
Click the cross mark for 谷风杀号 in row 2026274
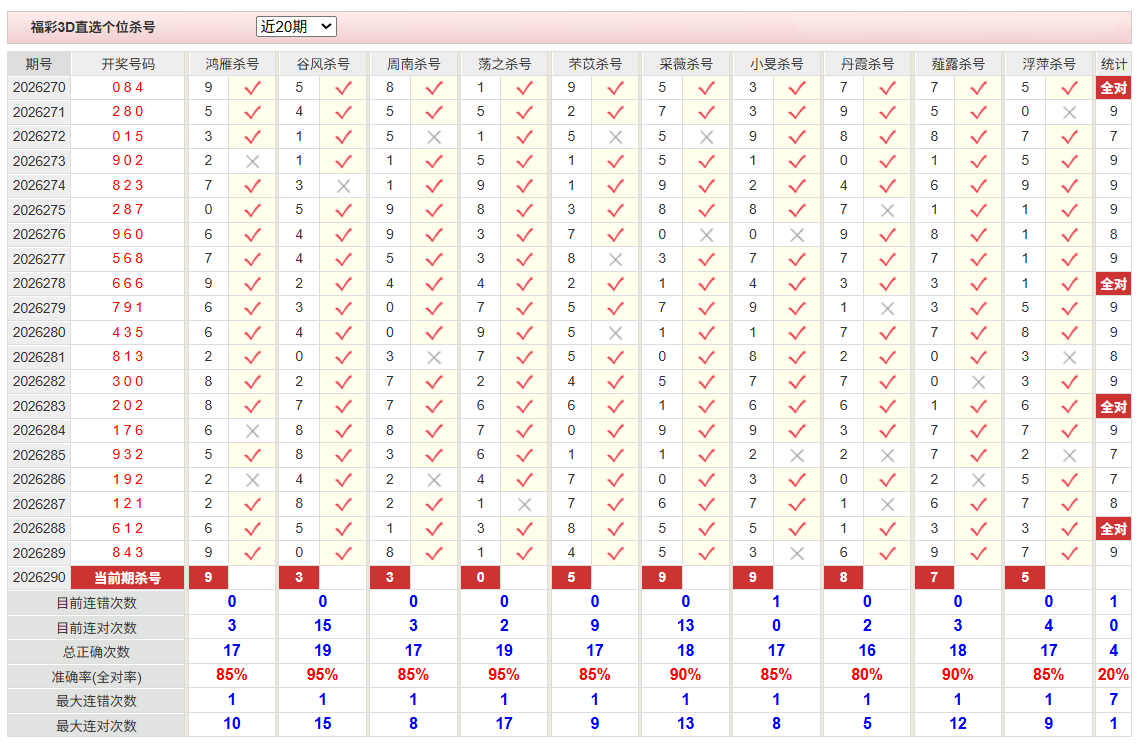pos(344,186)
